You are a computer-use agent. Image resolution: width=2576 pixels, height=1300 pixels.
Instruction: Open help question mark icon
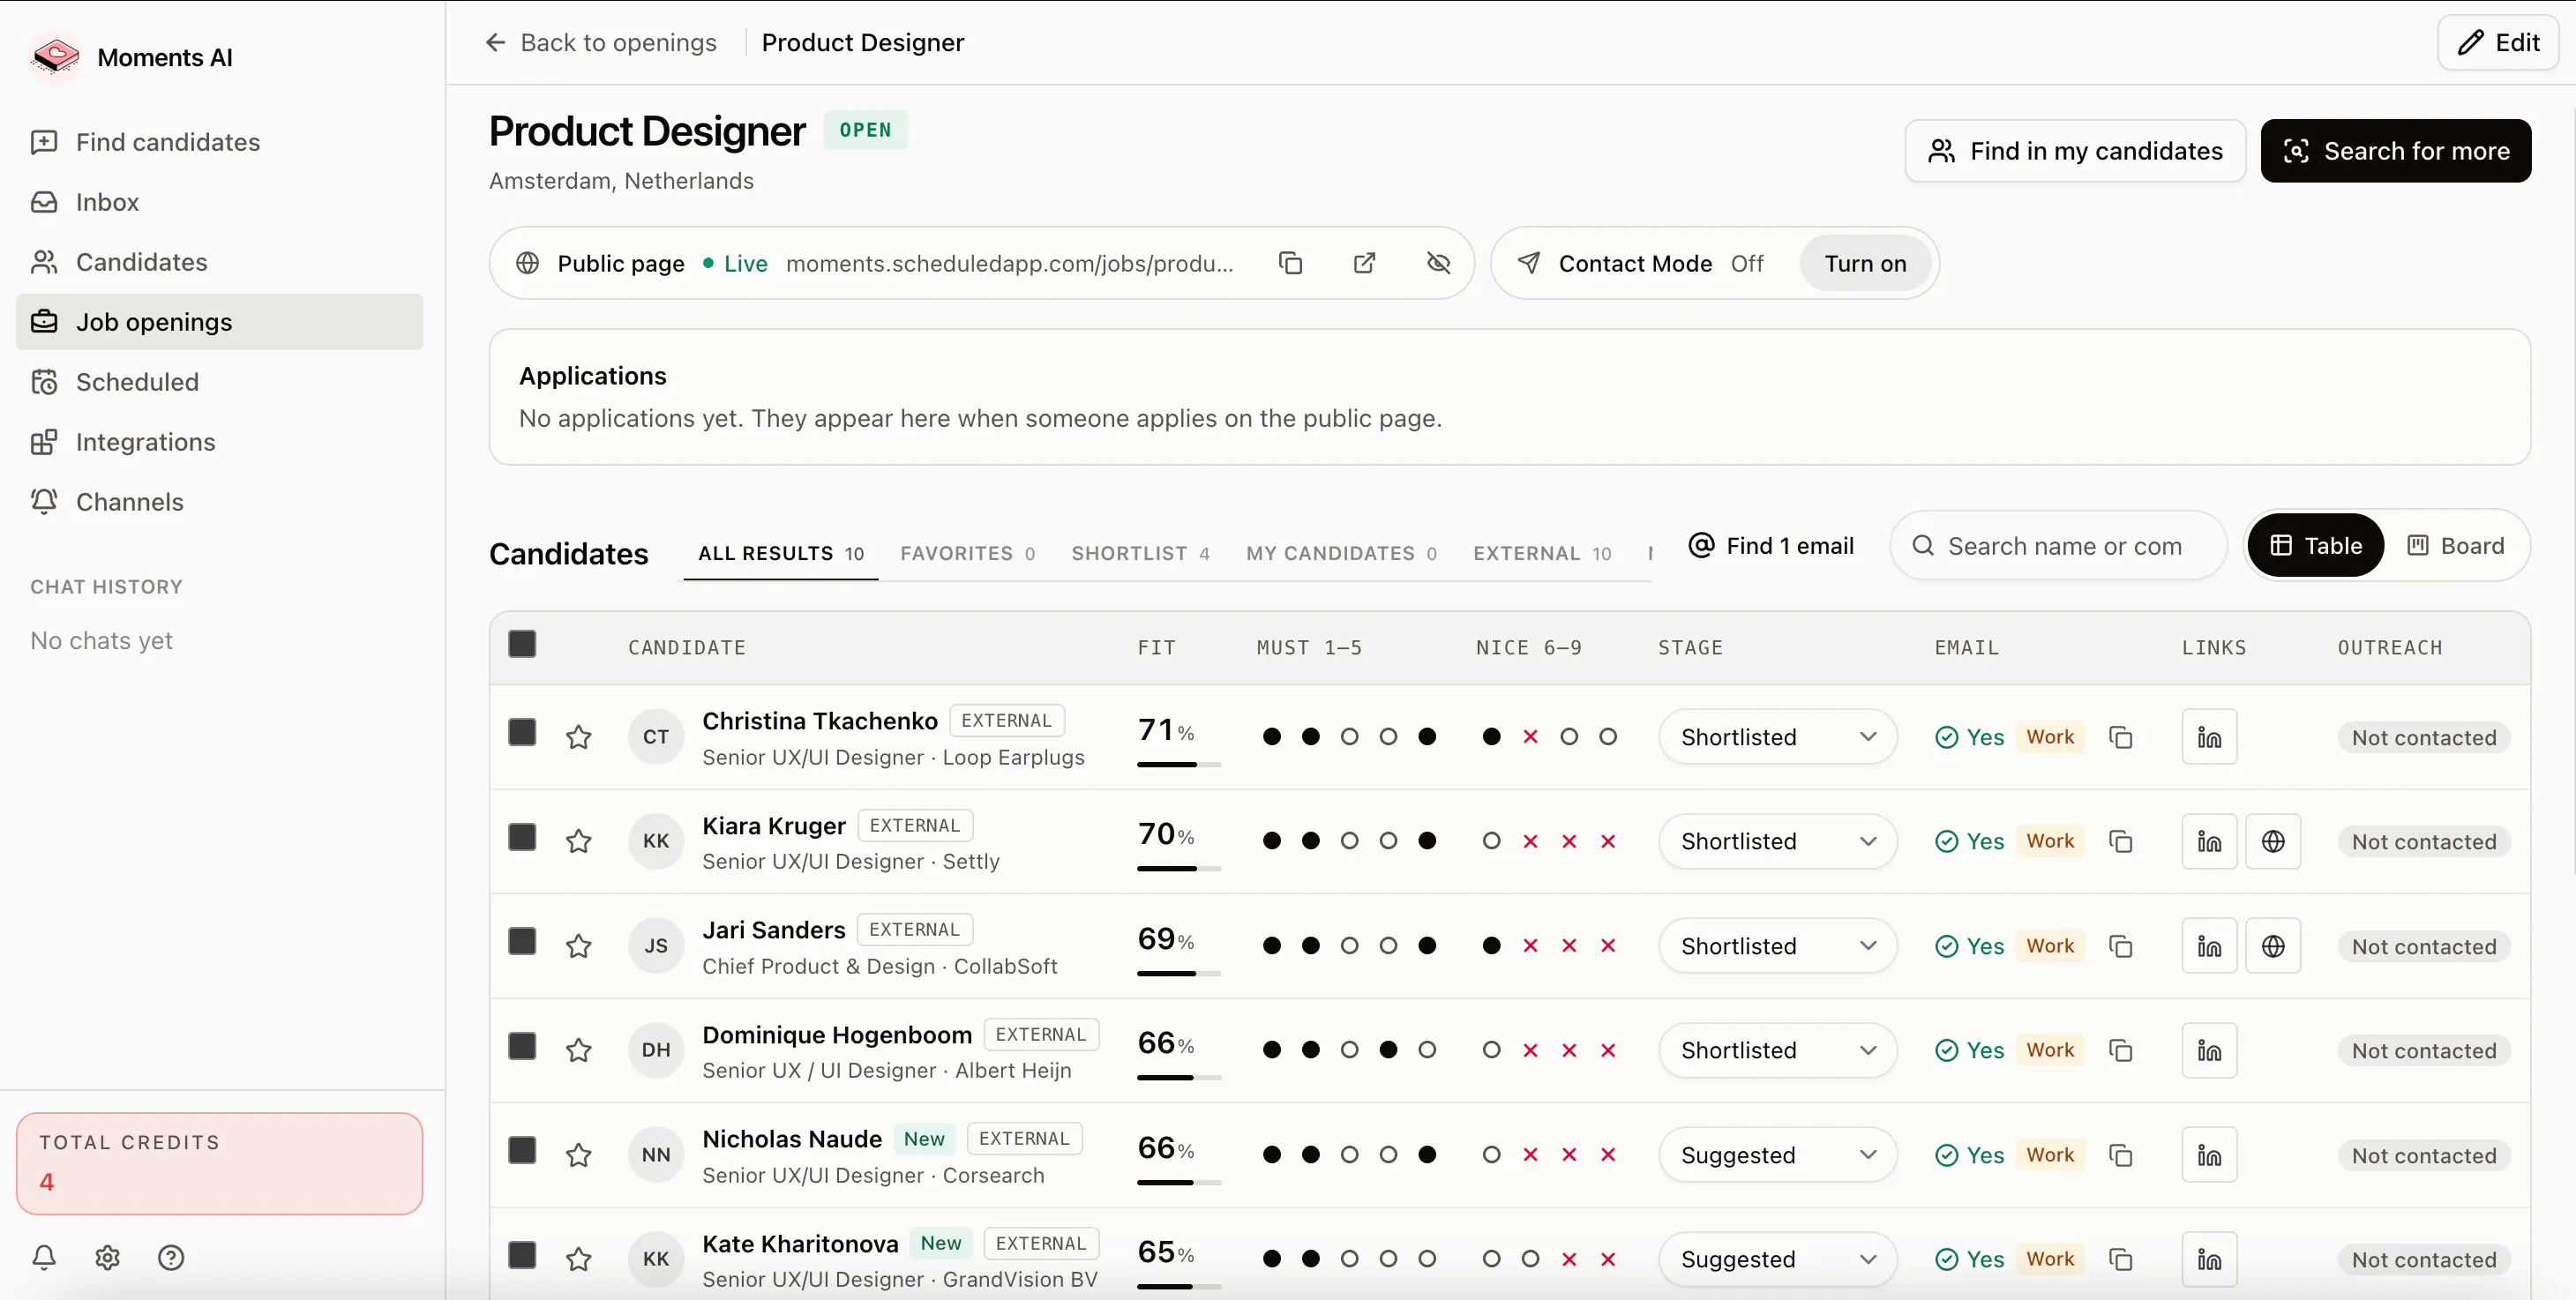tap(171, 1257)
